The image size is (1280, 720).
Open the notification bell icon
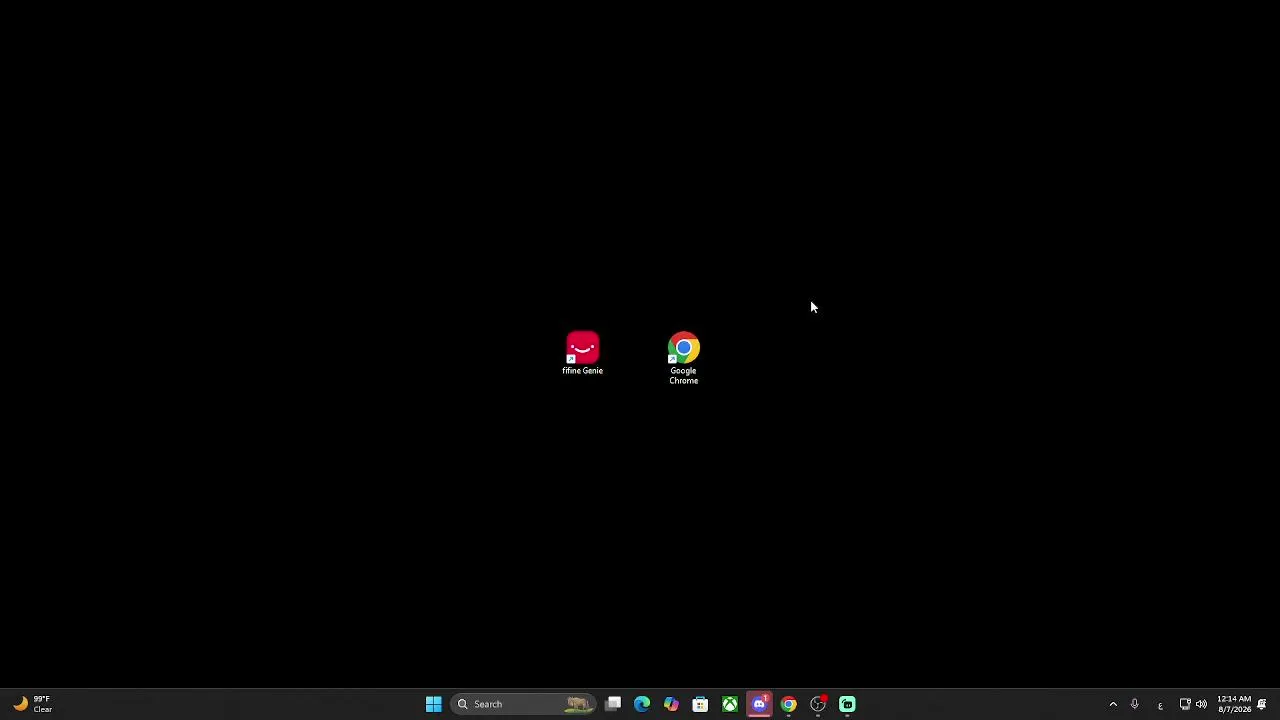(1262, 704)
